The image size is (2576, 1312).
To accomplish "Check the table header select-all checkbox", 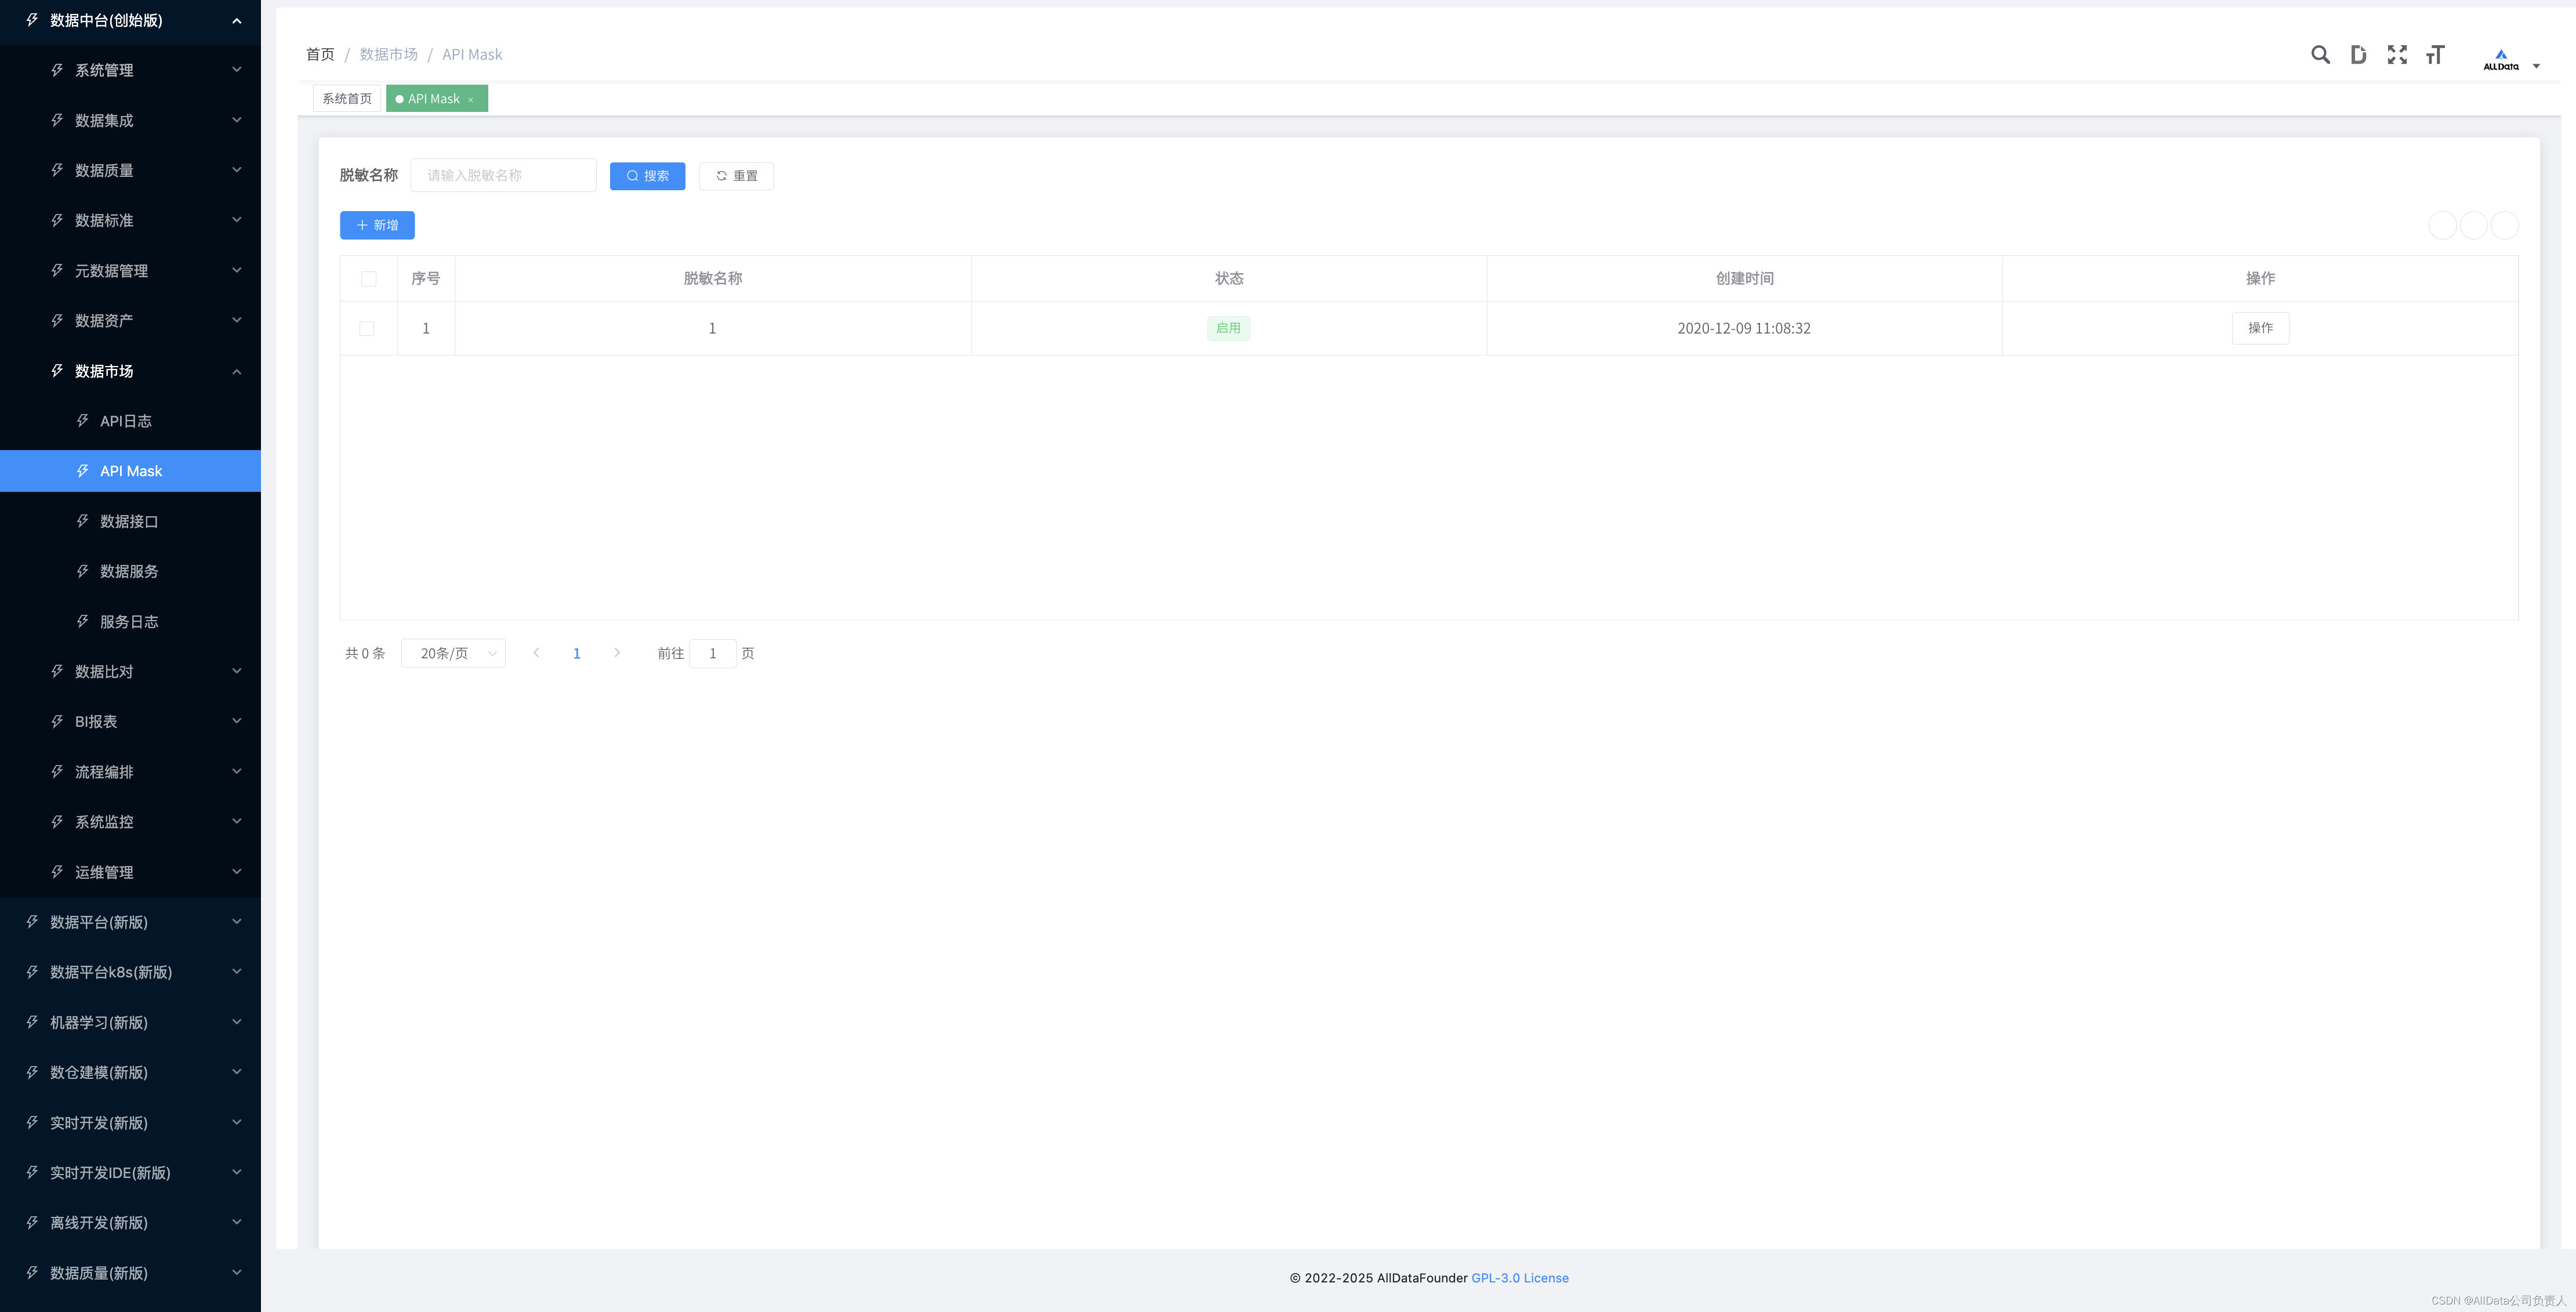I will 369,279.
